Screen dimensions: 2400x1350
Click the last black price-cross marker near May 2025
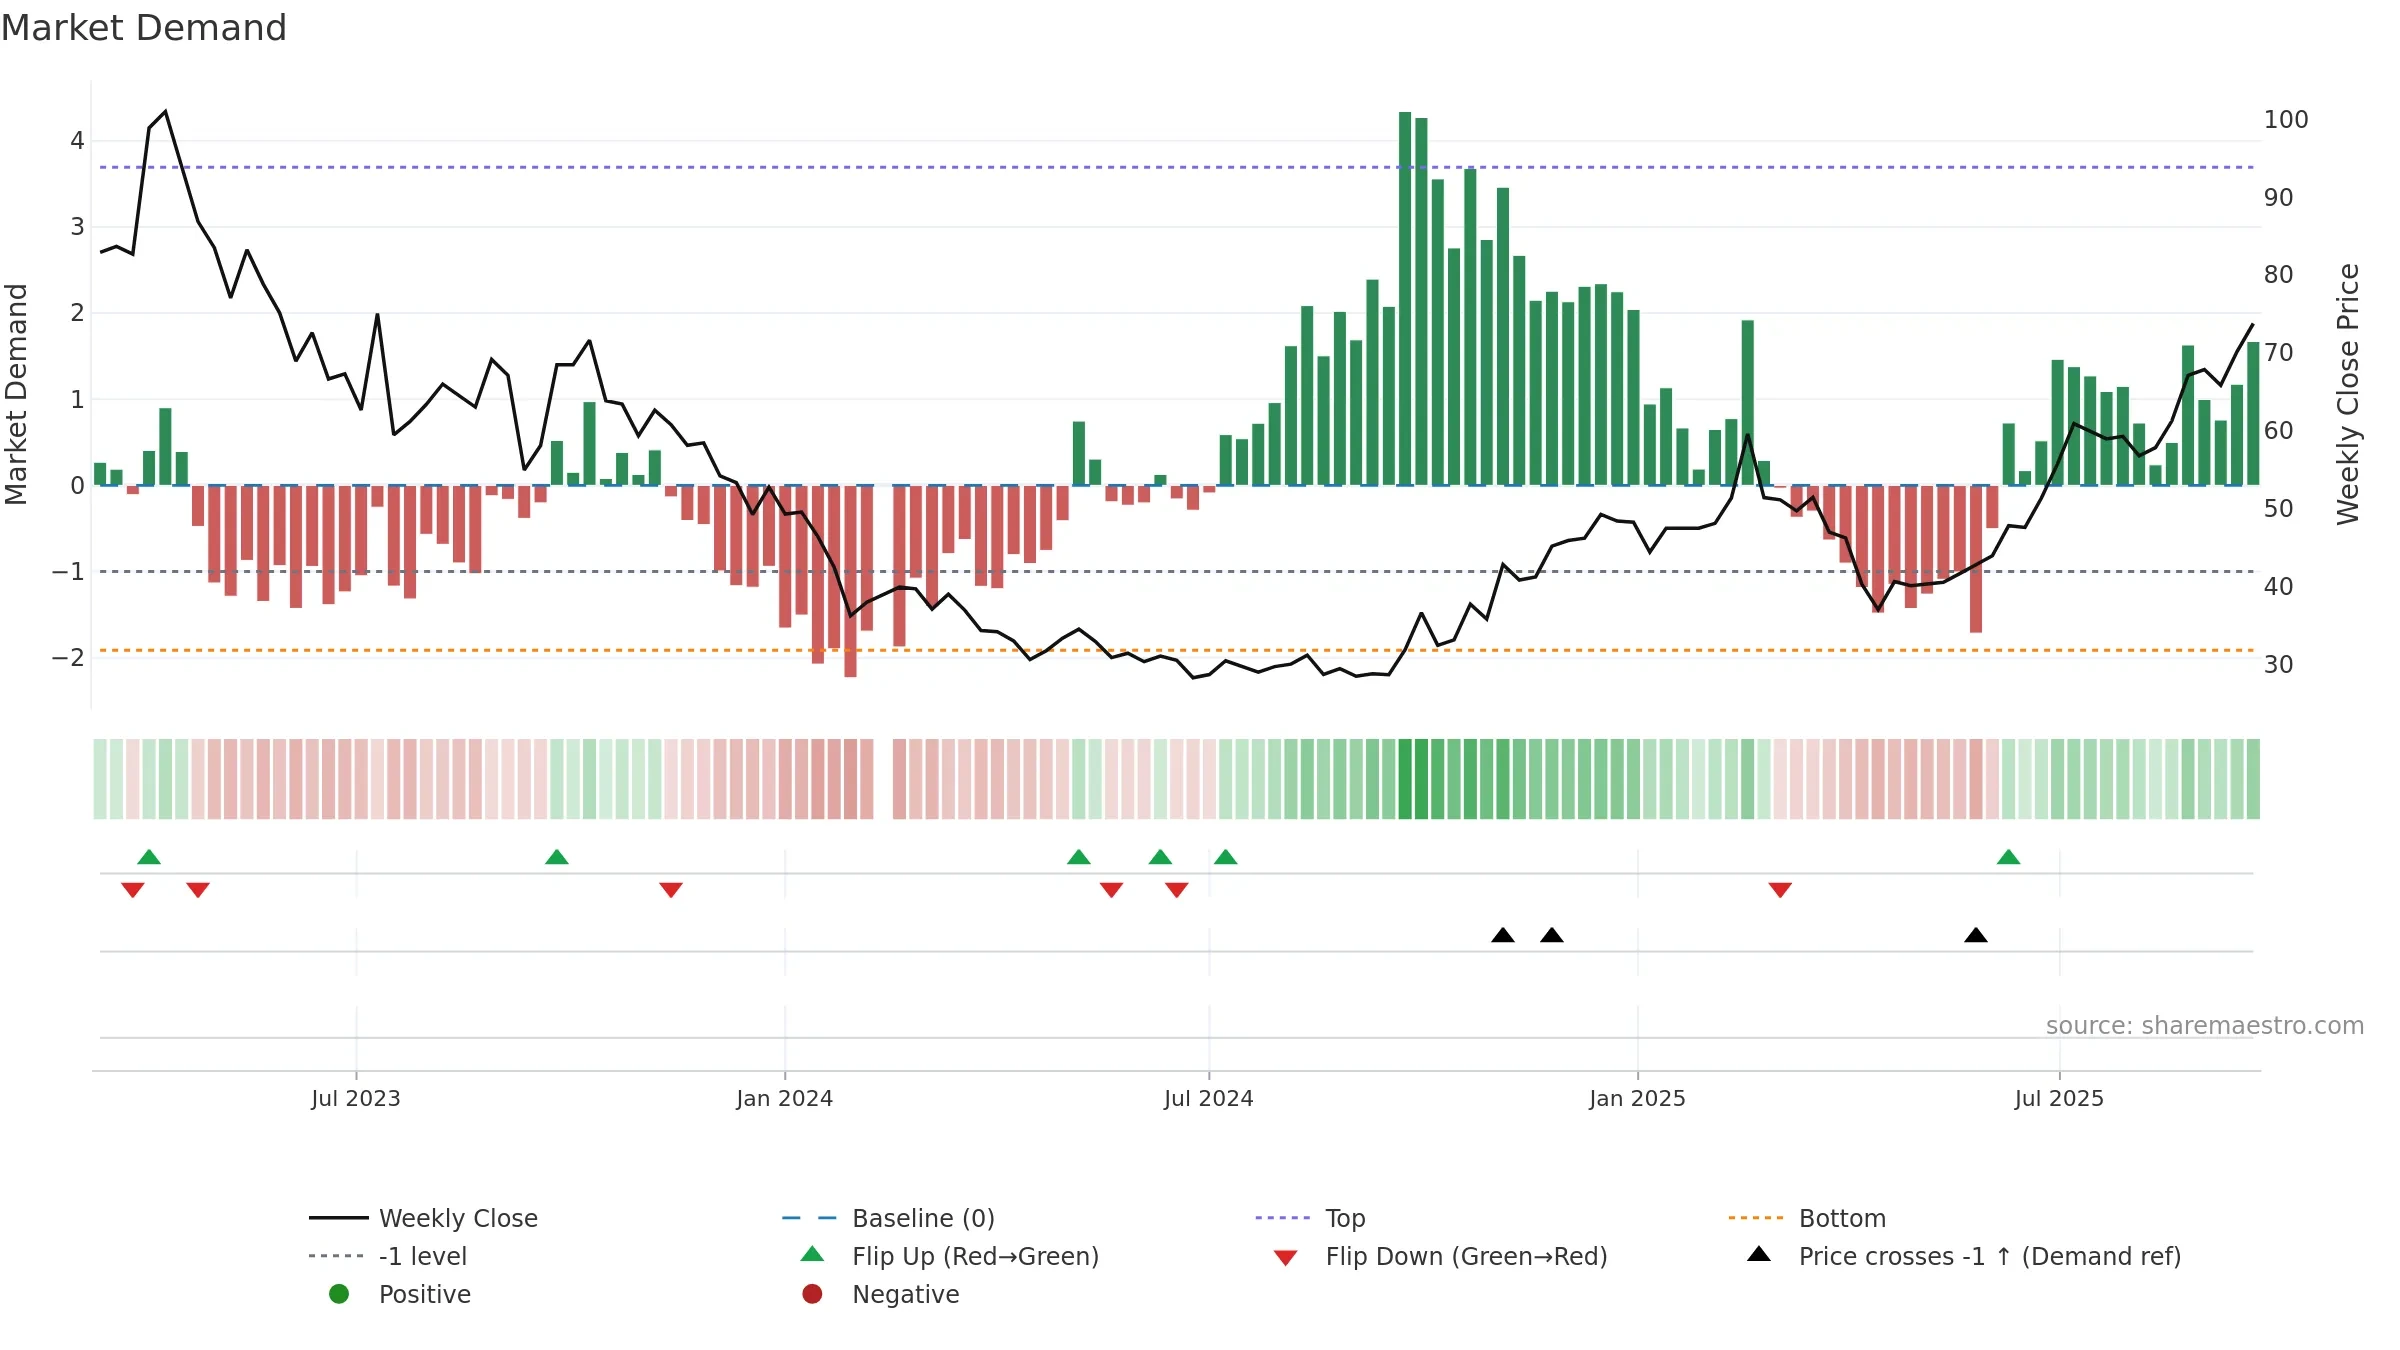(x=1976, y=935)
